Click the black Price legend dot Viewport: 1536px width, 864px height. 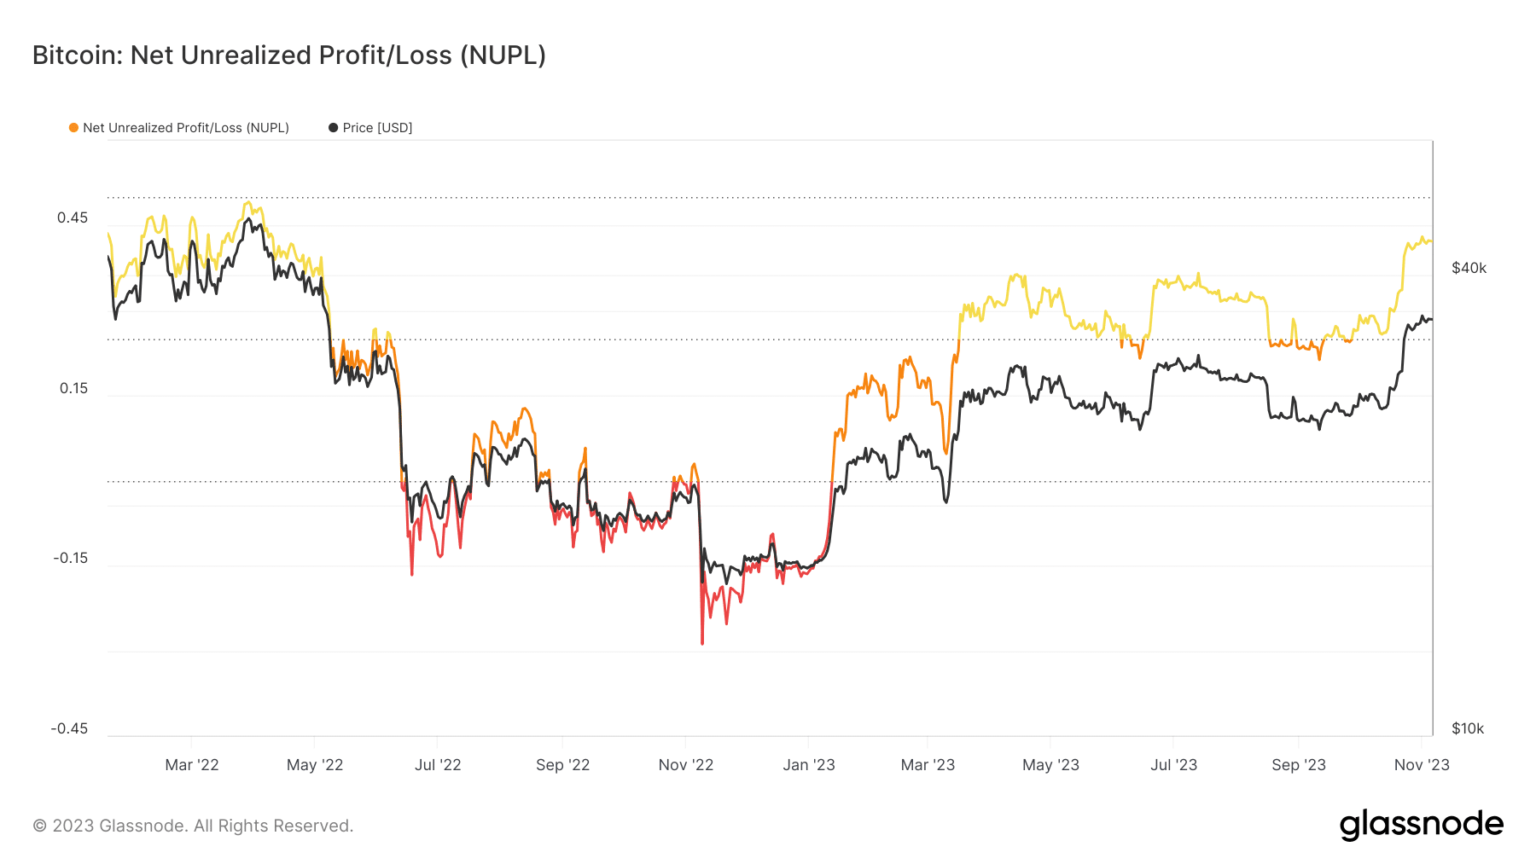pyautogui.click(x=333, y=128)
